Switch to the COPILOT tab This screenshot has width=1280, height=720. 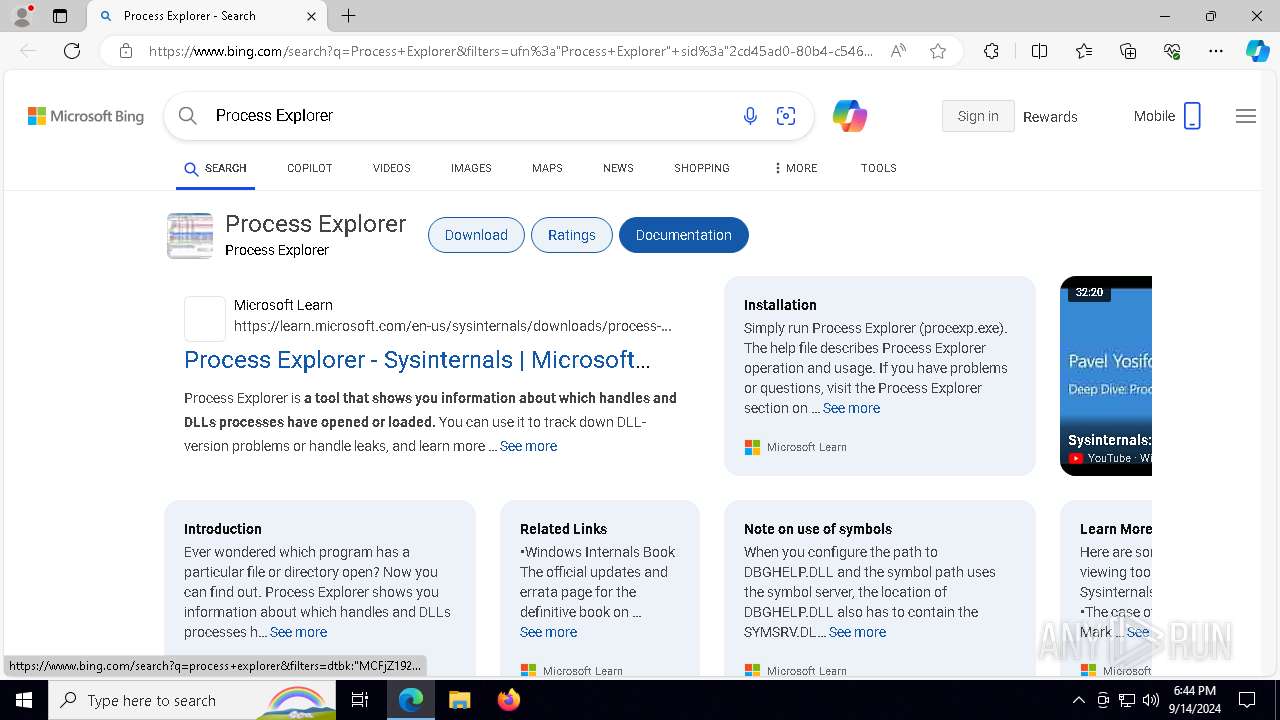click(309, 168)
